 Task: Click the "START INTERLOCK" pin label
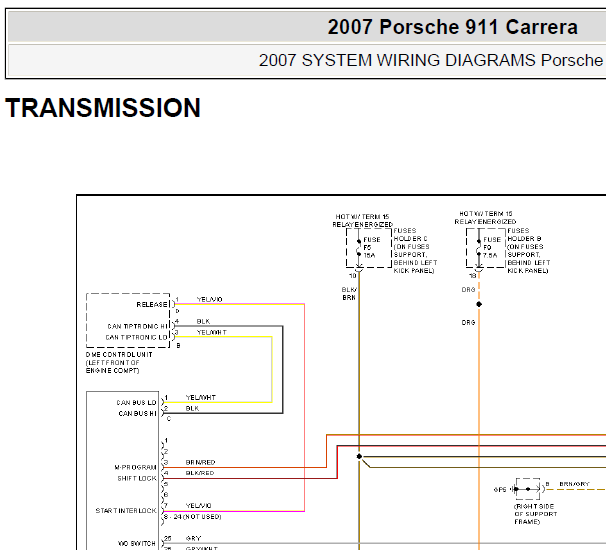126,511
